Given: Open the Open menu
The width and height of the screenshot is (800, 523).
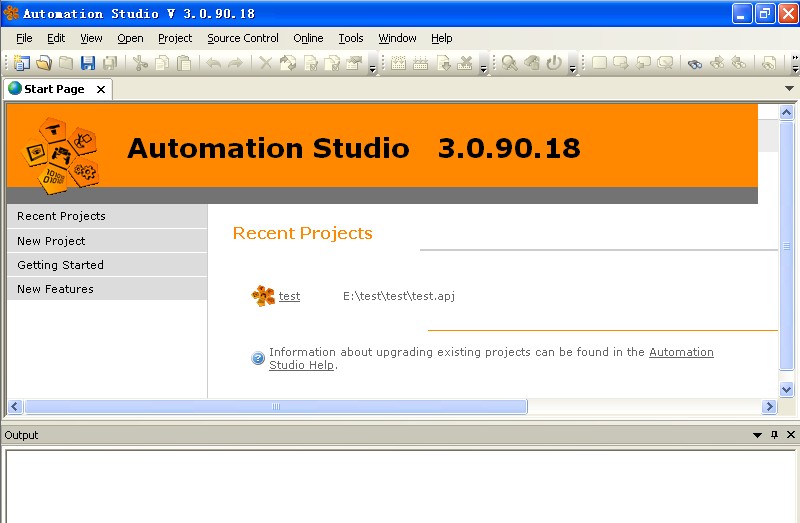Looking at the screenshot, I should click(x=130, y=38).
